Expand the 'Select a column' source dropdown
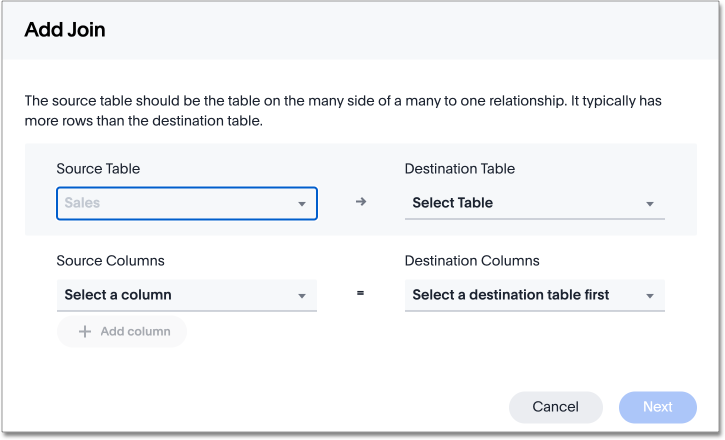 click(x=175, y=295)
